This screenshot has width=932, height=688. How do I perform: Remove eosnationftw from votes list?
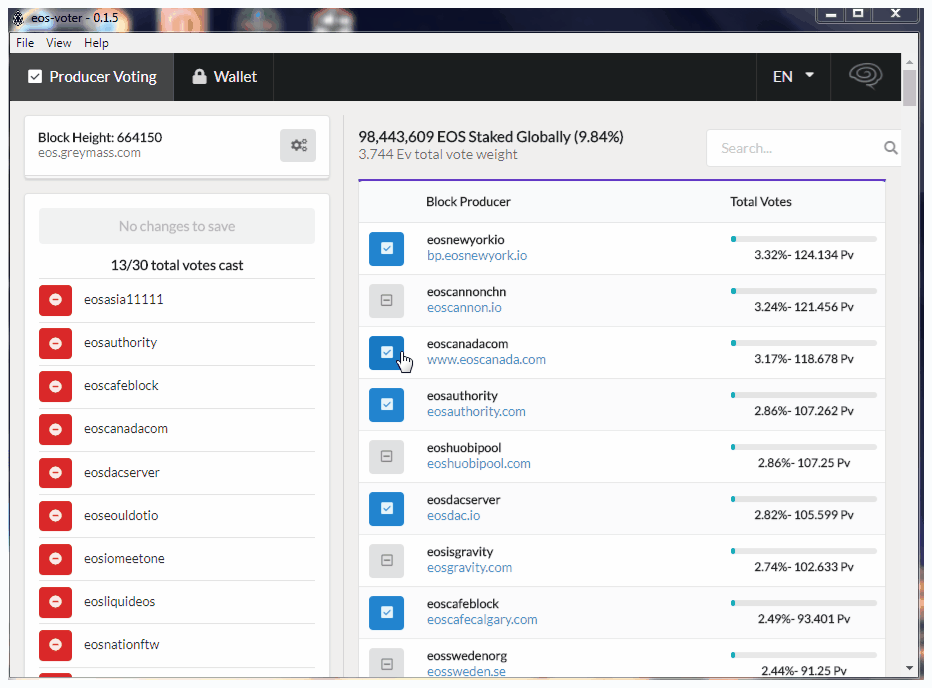(55, 645)
